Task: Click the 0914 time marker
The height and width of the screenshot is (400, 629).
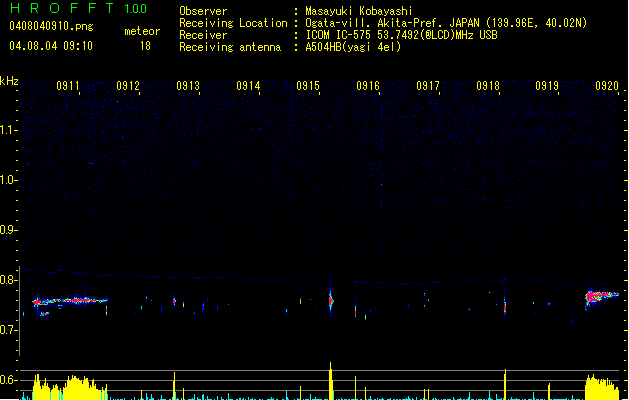Action: [x=248, y=86]
